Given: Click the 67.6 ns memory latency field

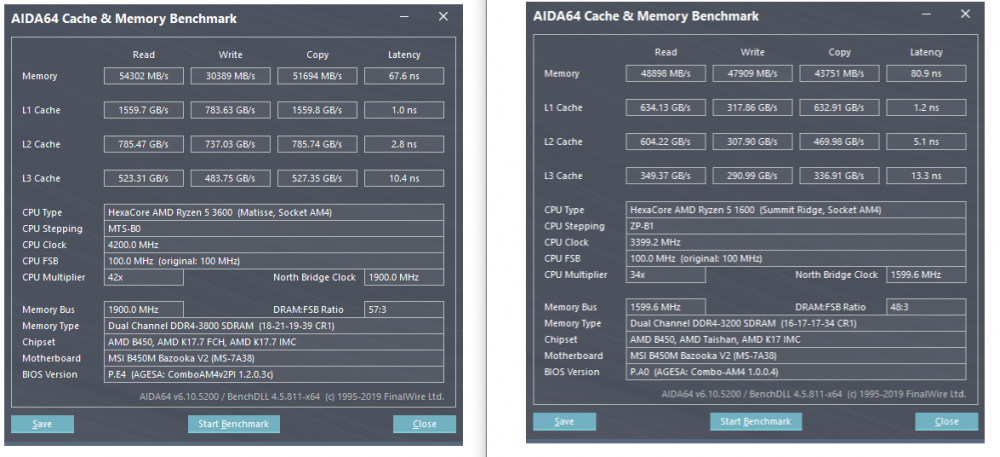Looking at the screenshot, I should click(x=404, y=76).
